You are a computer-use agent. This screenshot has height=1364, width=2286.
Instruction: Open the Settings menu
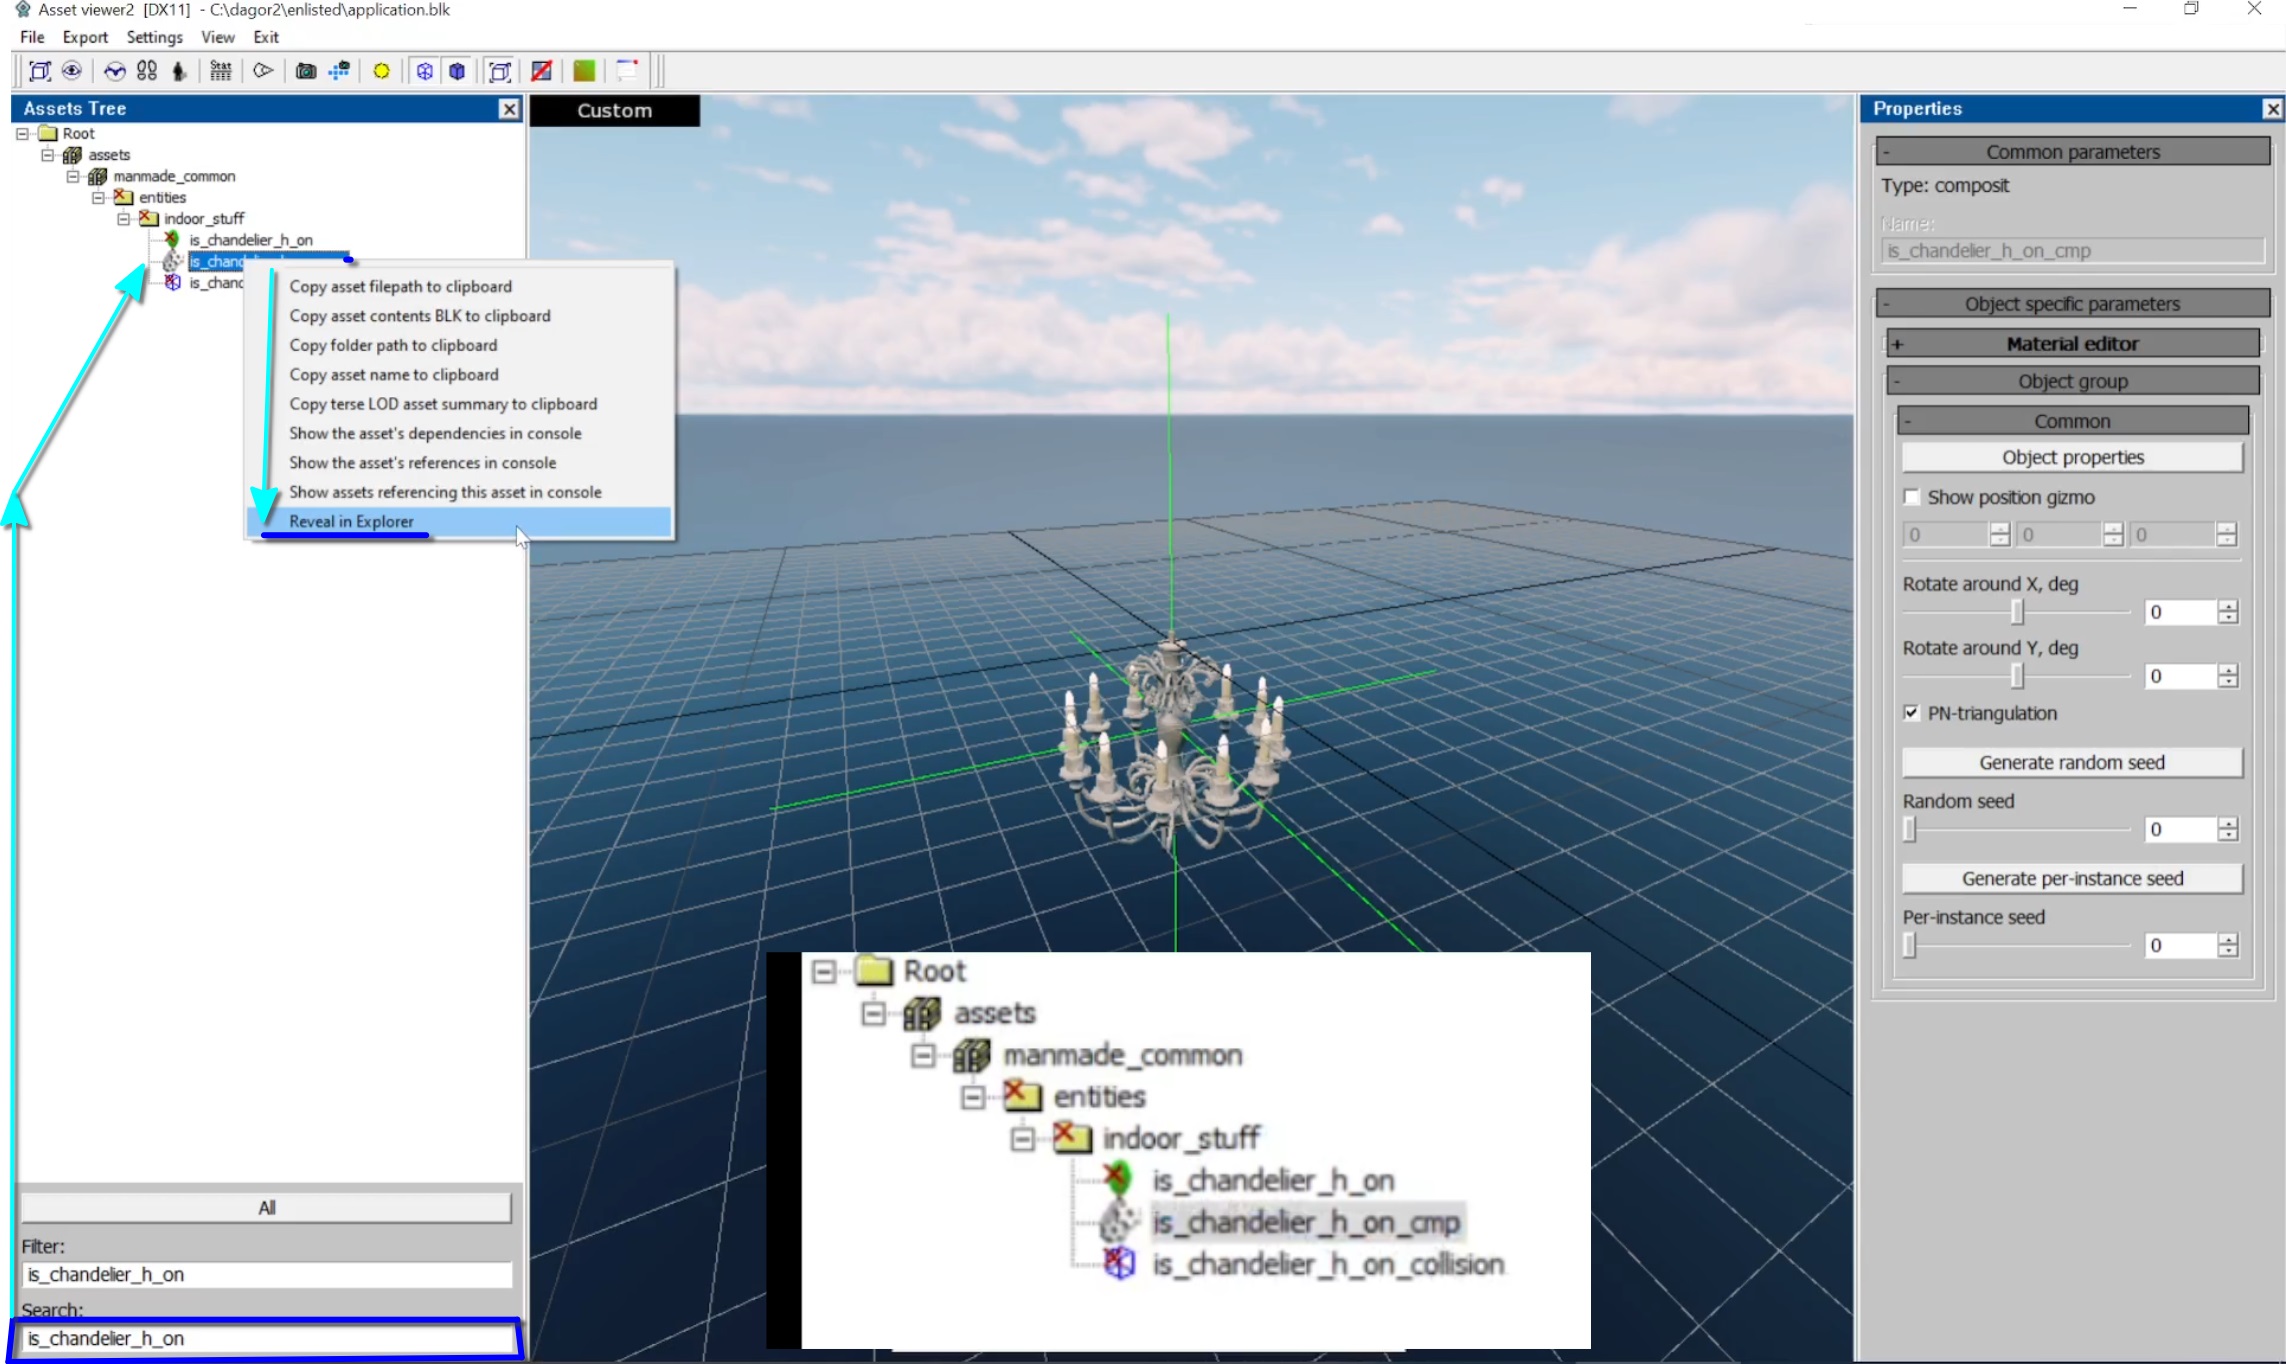coord(154,37)
